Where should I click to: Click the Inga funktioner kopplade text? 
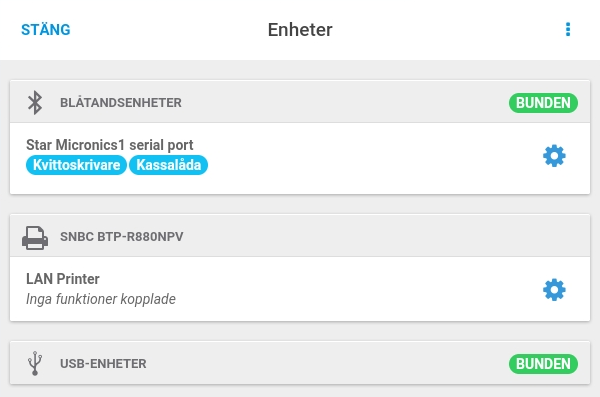click(101, 299)
